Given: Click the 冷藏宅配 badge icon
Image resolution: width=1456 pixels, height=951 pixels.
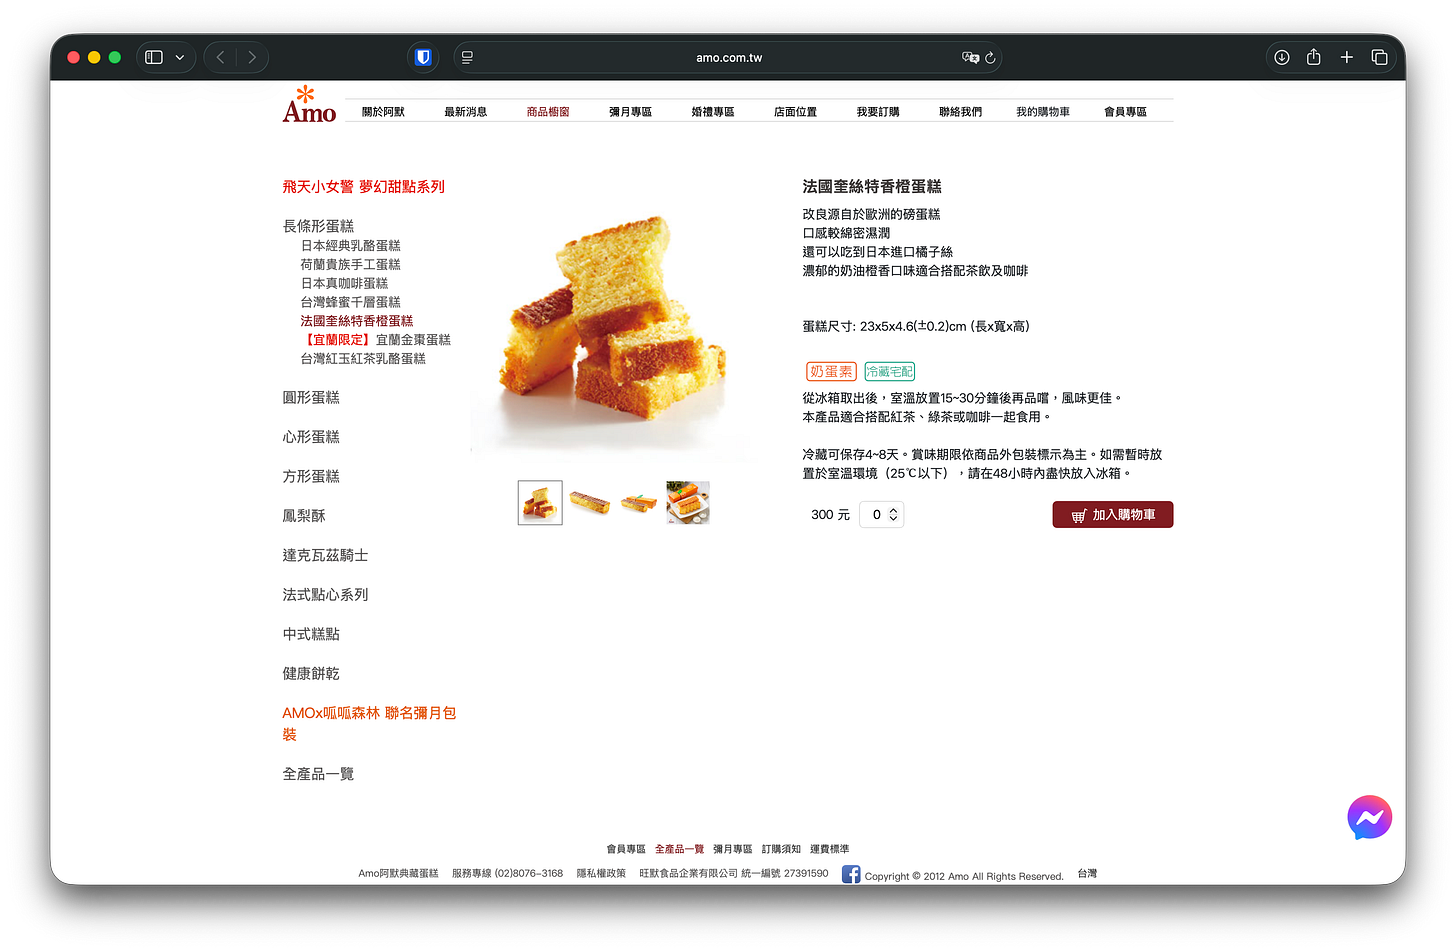Looking at the screenshot, I should [890, 371].
